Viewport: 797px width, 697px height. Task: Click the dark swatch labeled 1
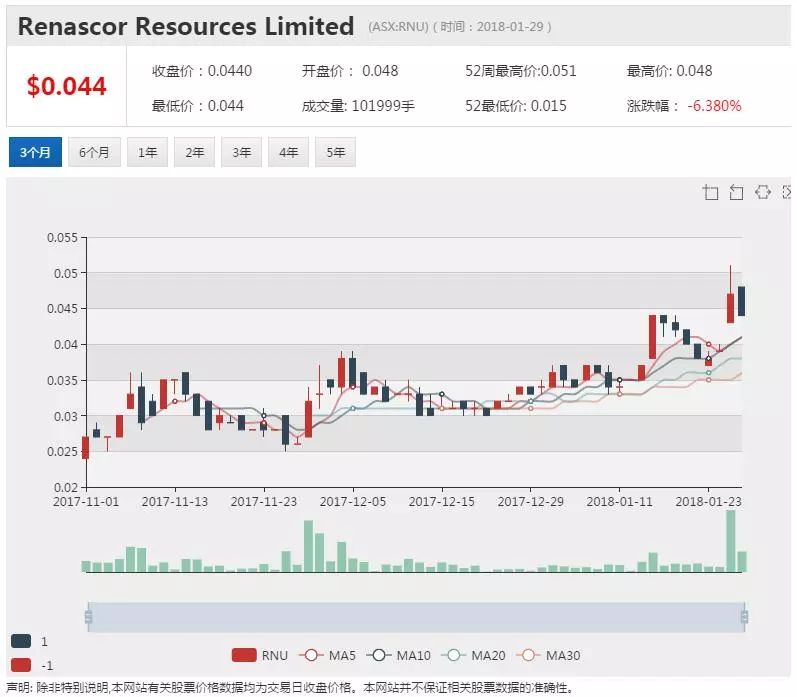point(21,641)
